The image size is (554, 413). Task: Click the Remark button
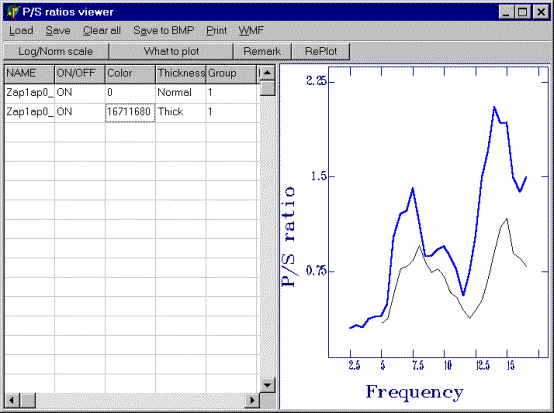pyautogui.click(x=262, y=52)
